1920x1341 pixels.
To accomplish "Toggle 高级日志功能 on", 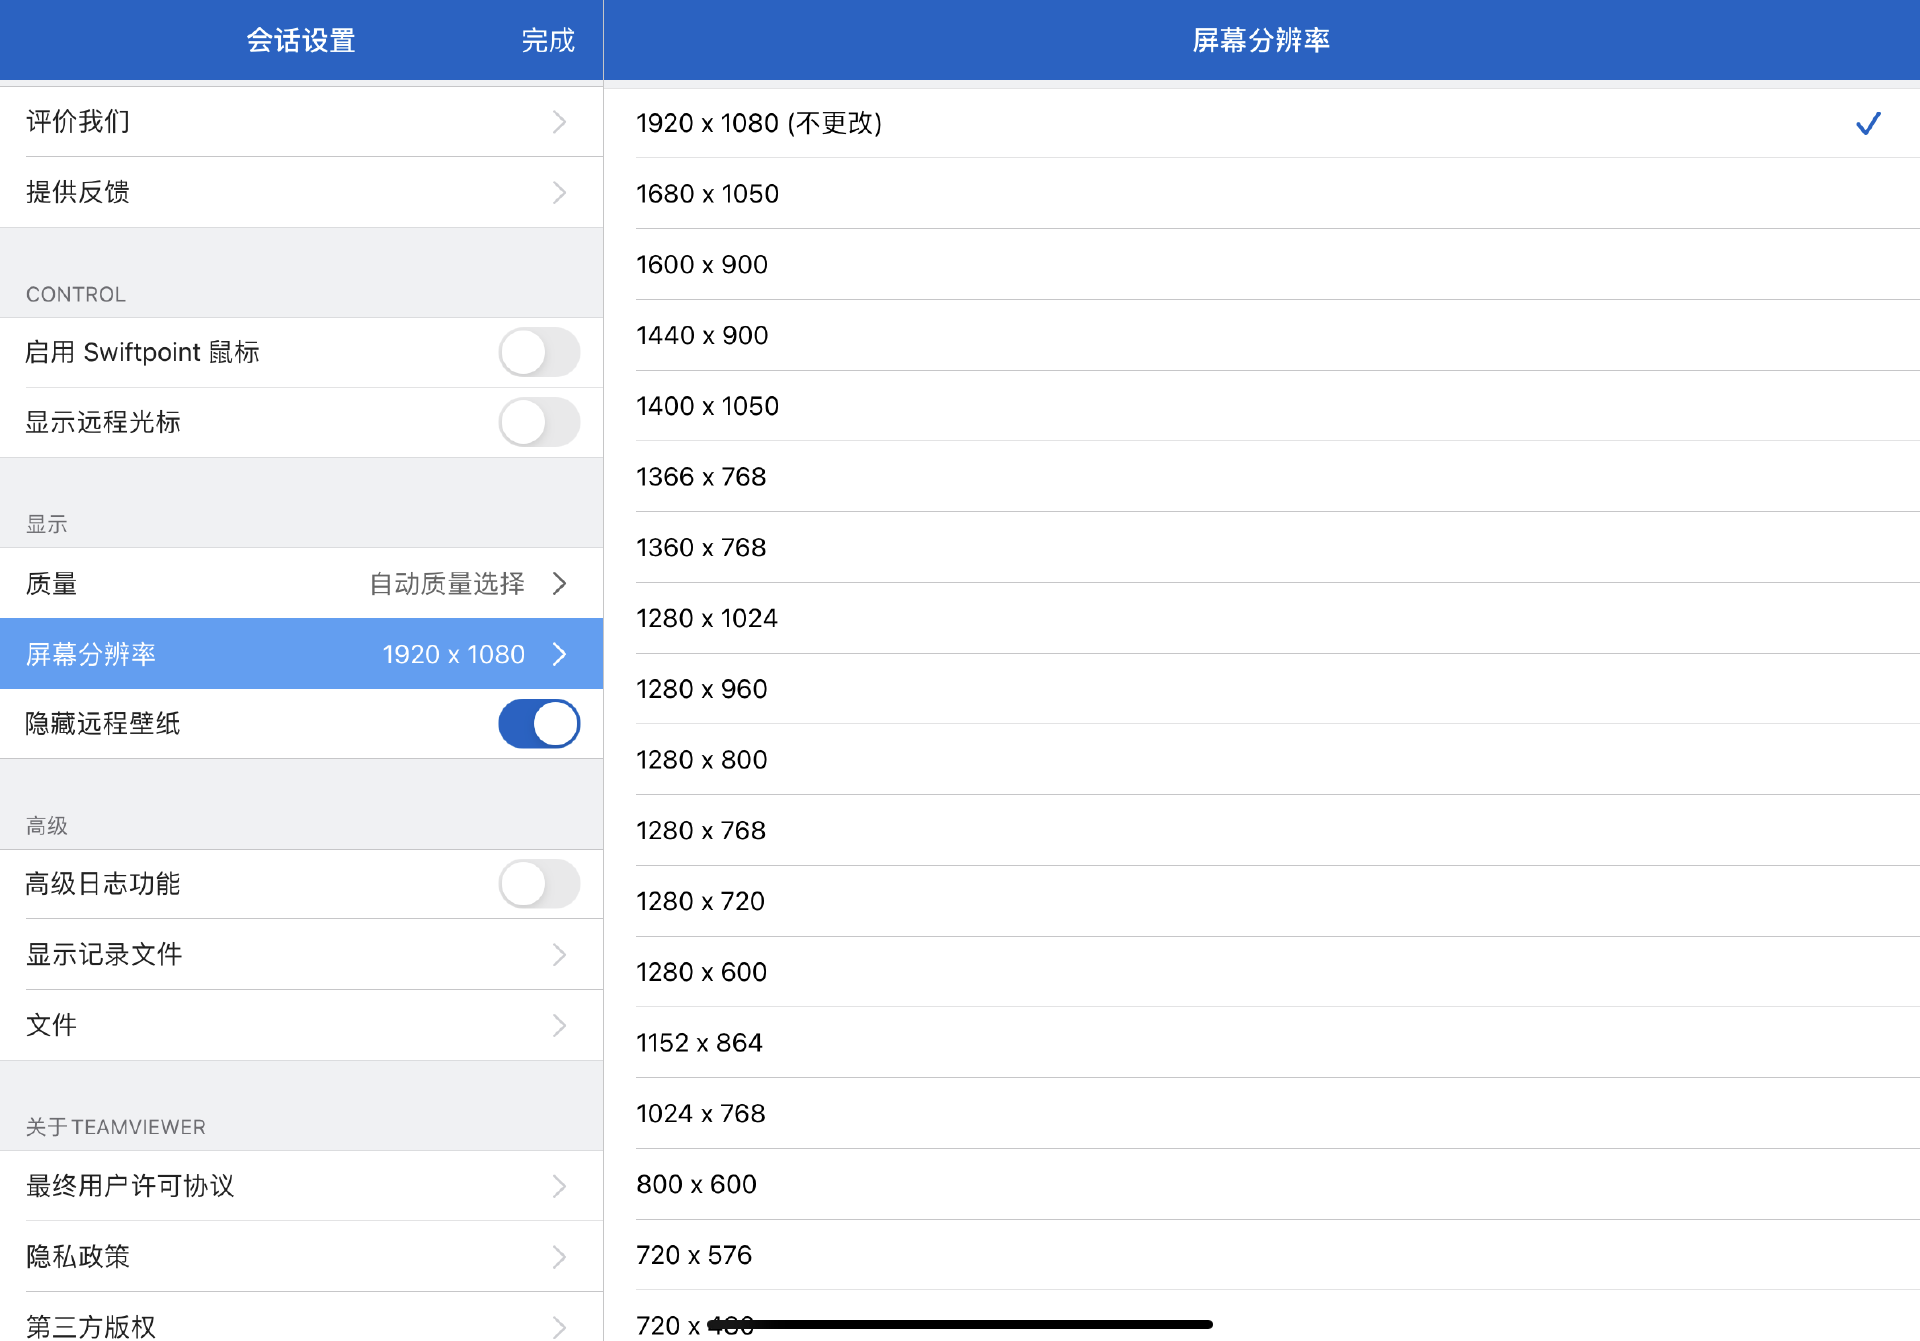I will click(x=539, y=884).
